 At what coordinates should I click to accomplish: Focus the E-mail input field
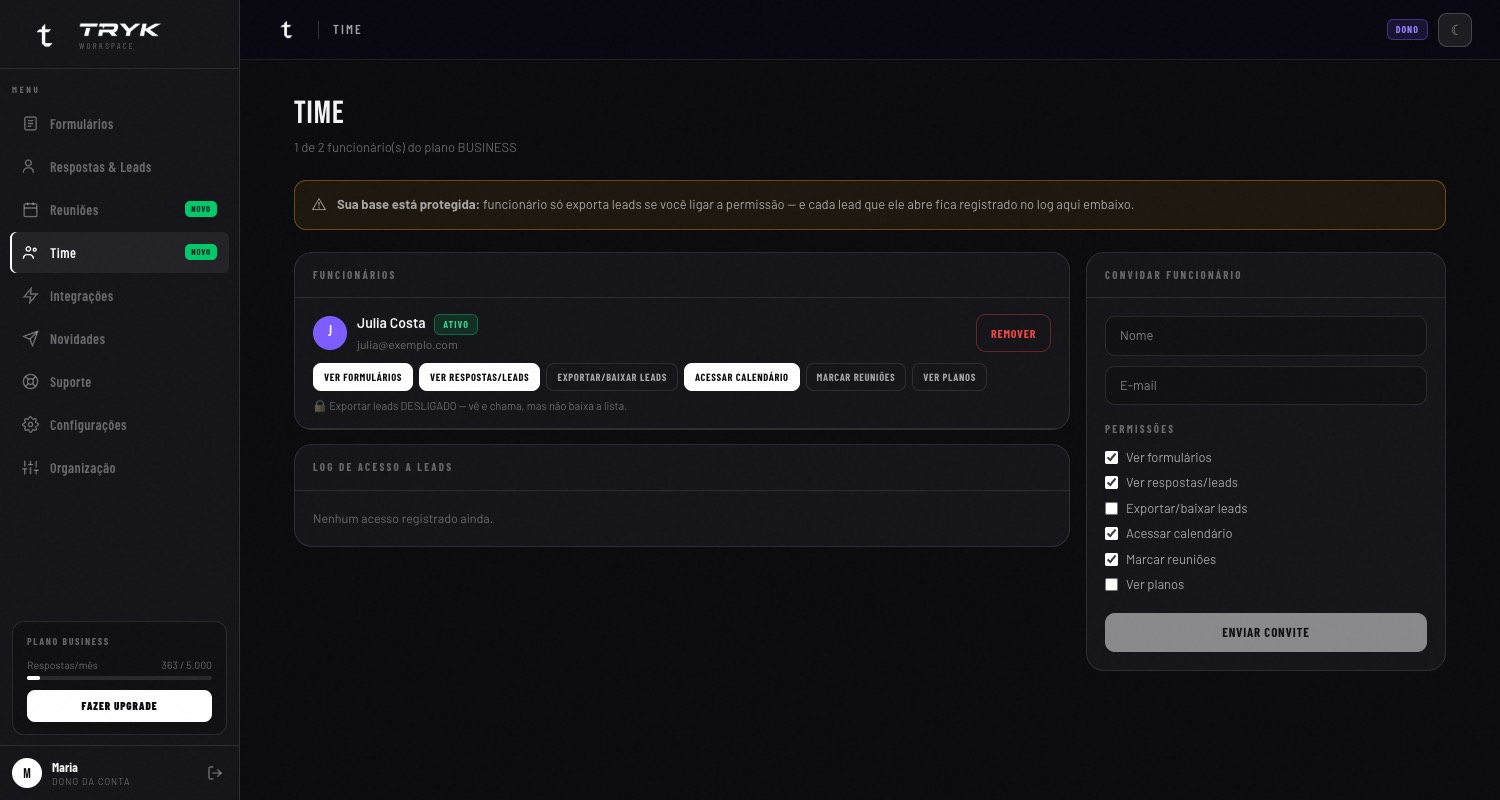[x=1266, y=386]
